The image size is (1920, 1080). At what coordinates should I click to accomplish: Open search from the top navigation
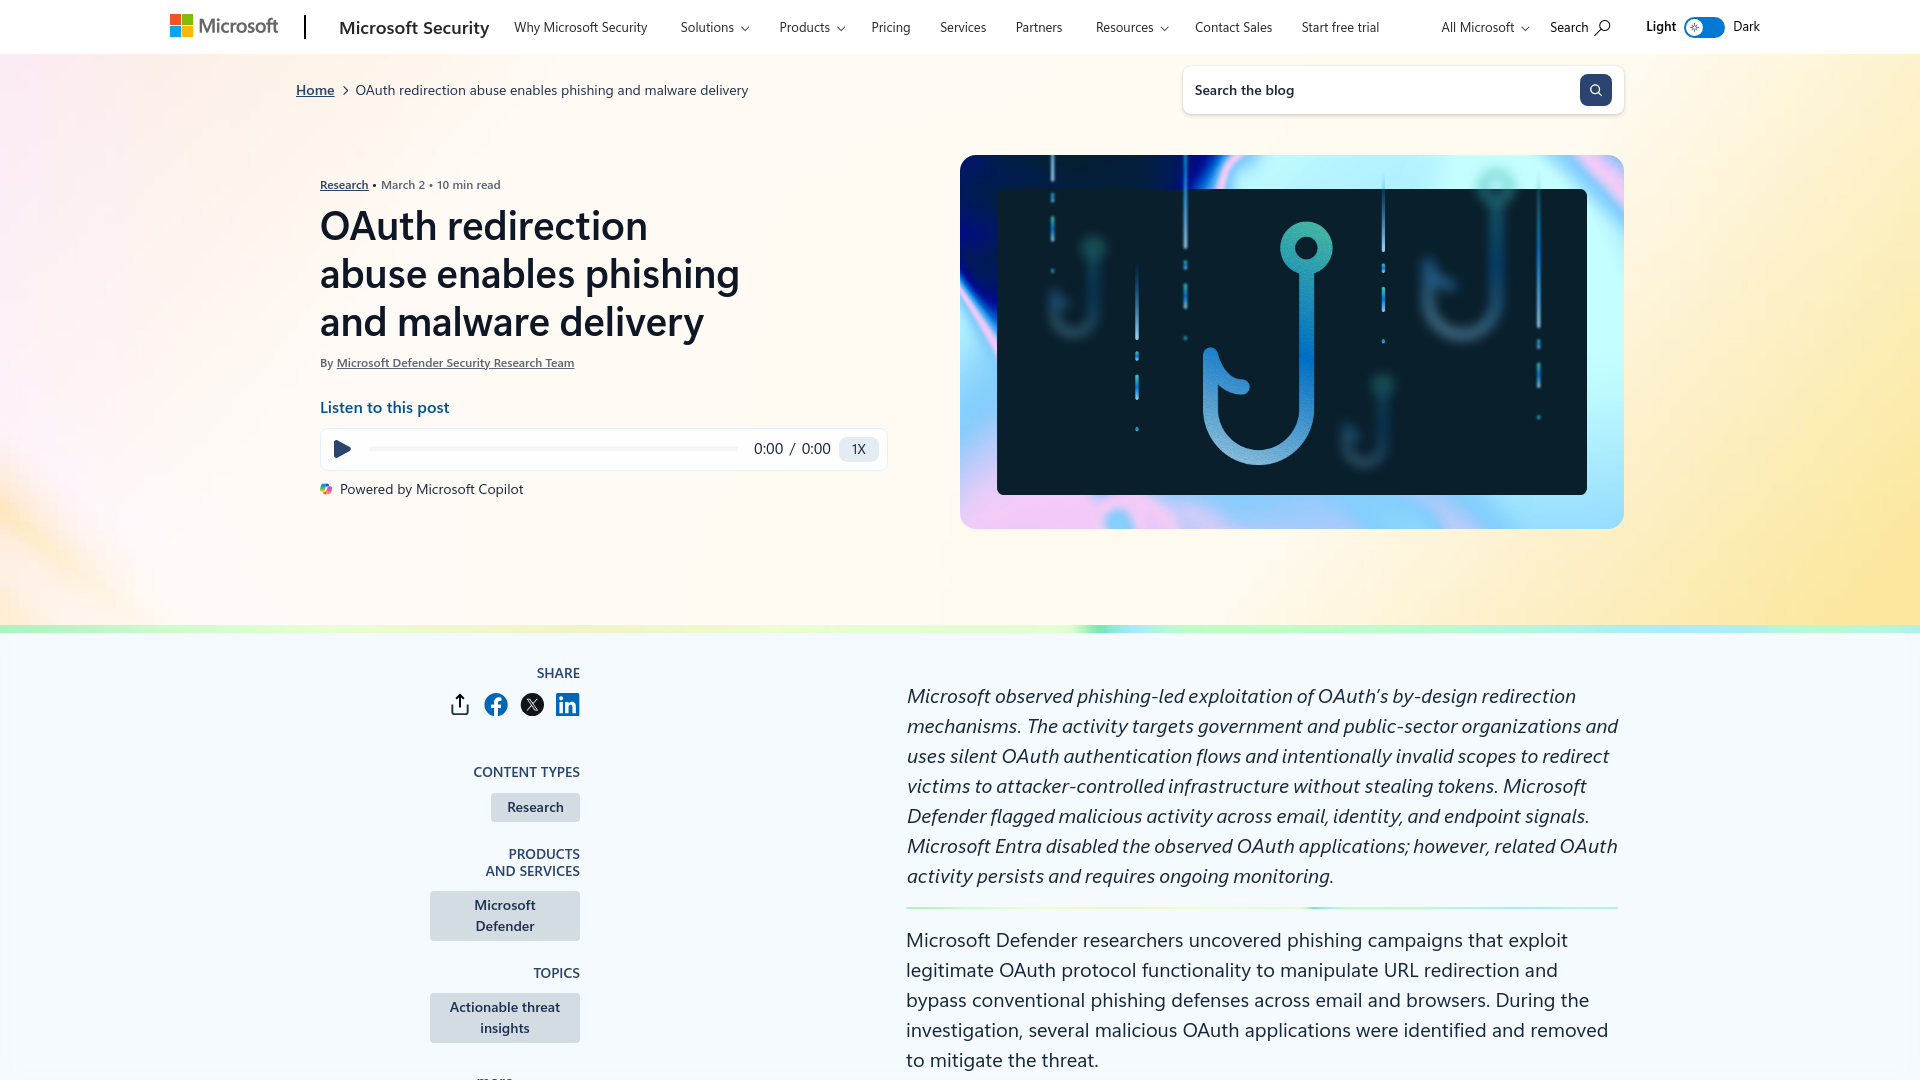point(1578,27)
